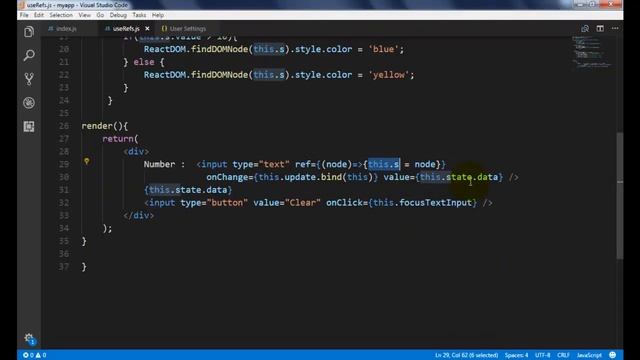Click onChange on line 30
Viewport: 640px width, 360px height.
click(x=227, y=177)
